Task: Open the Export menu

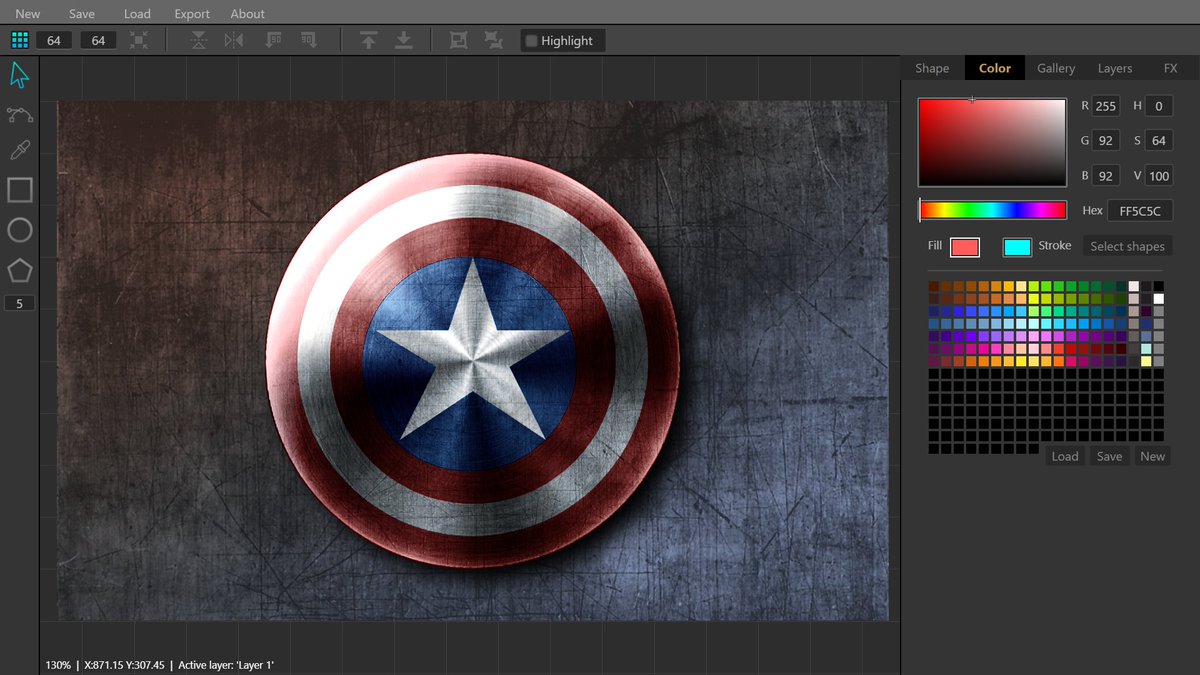Action: tap(192, 14)
